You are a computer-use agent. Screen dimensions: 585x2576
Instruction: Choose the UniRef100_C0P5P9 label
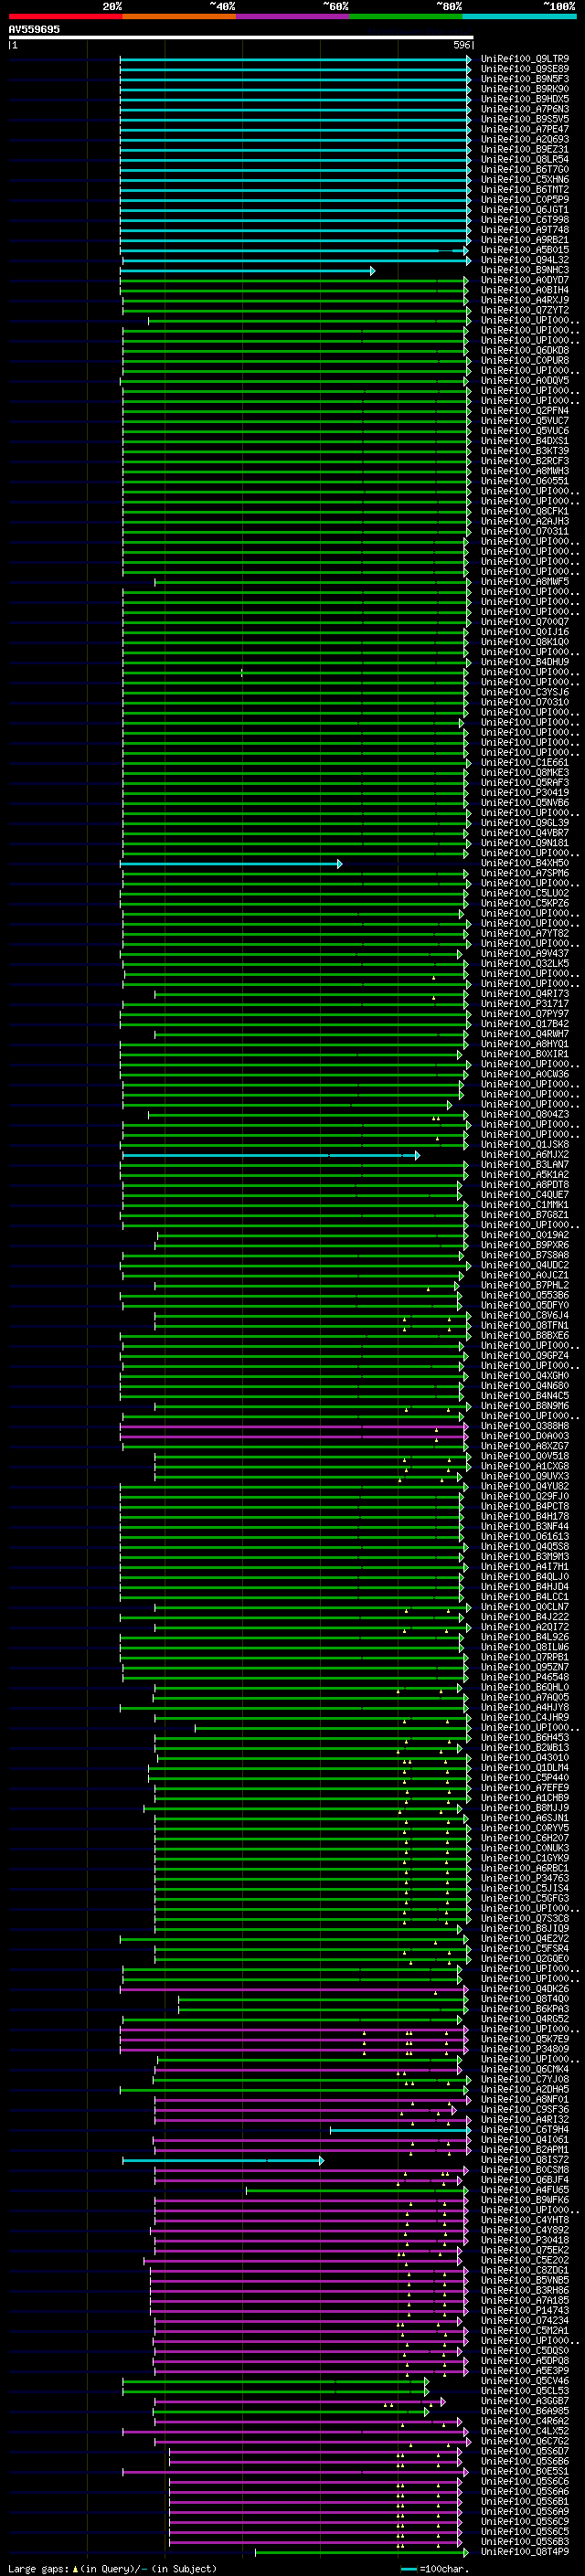524,200
